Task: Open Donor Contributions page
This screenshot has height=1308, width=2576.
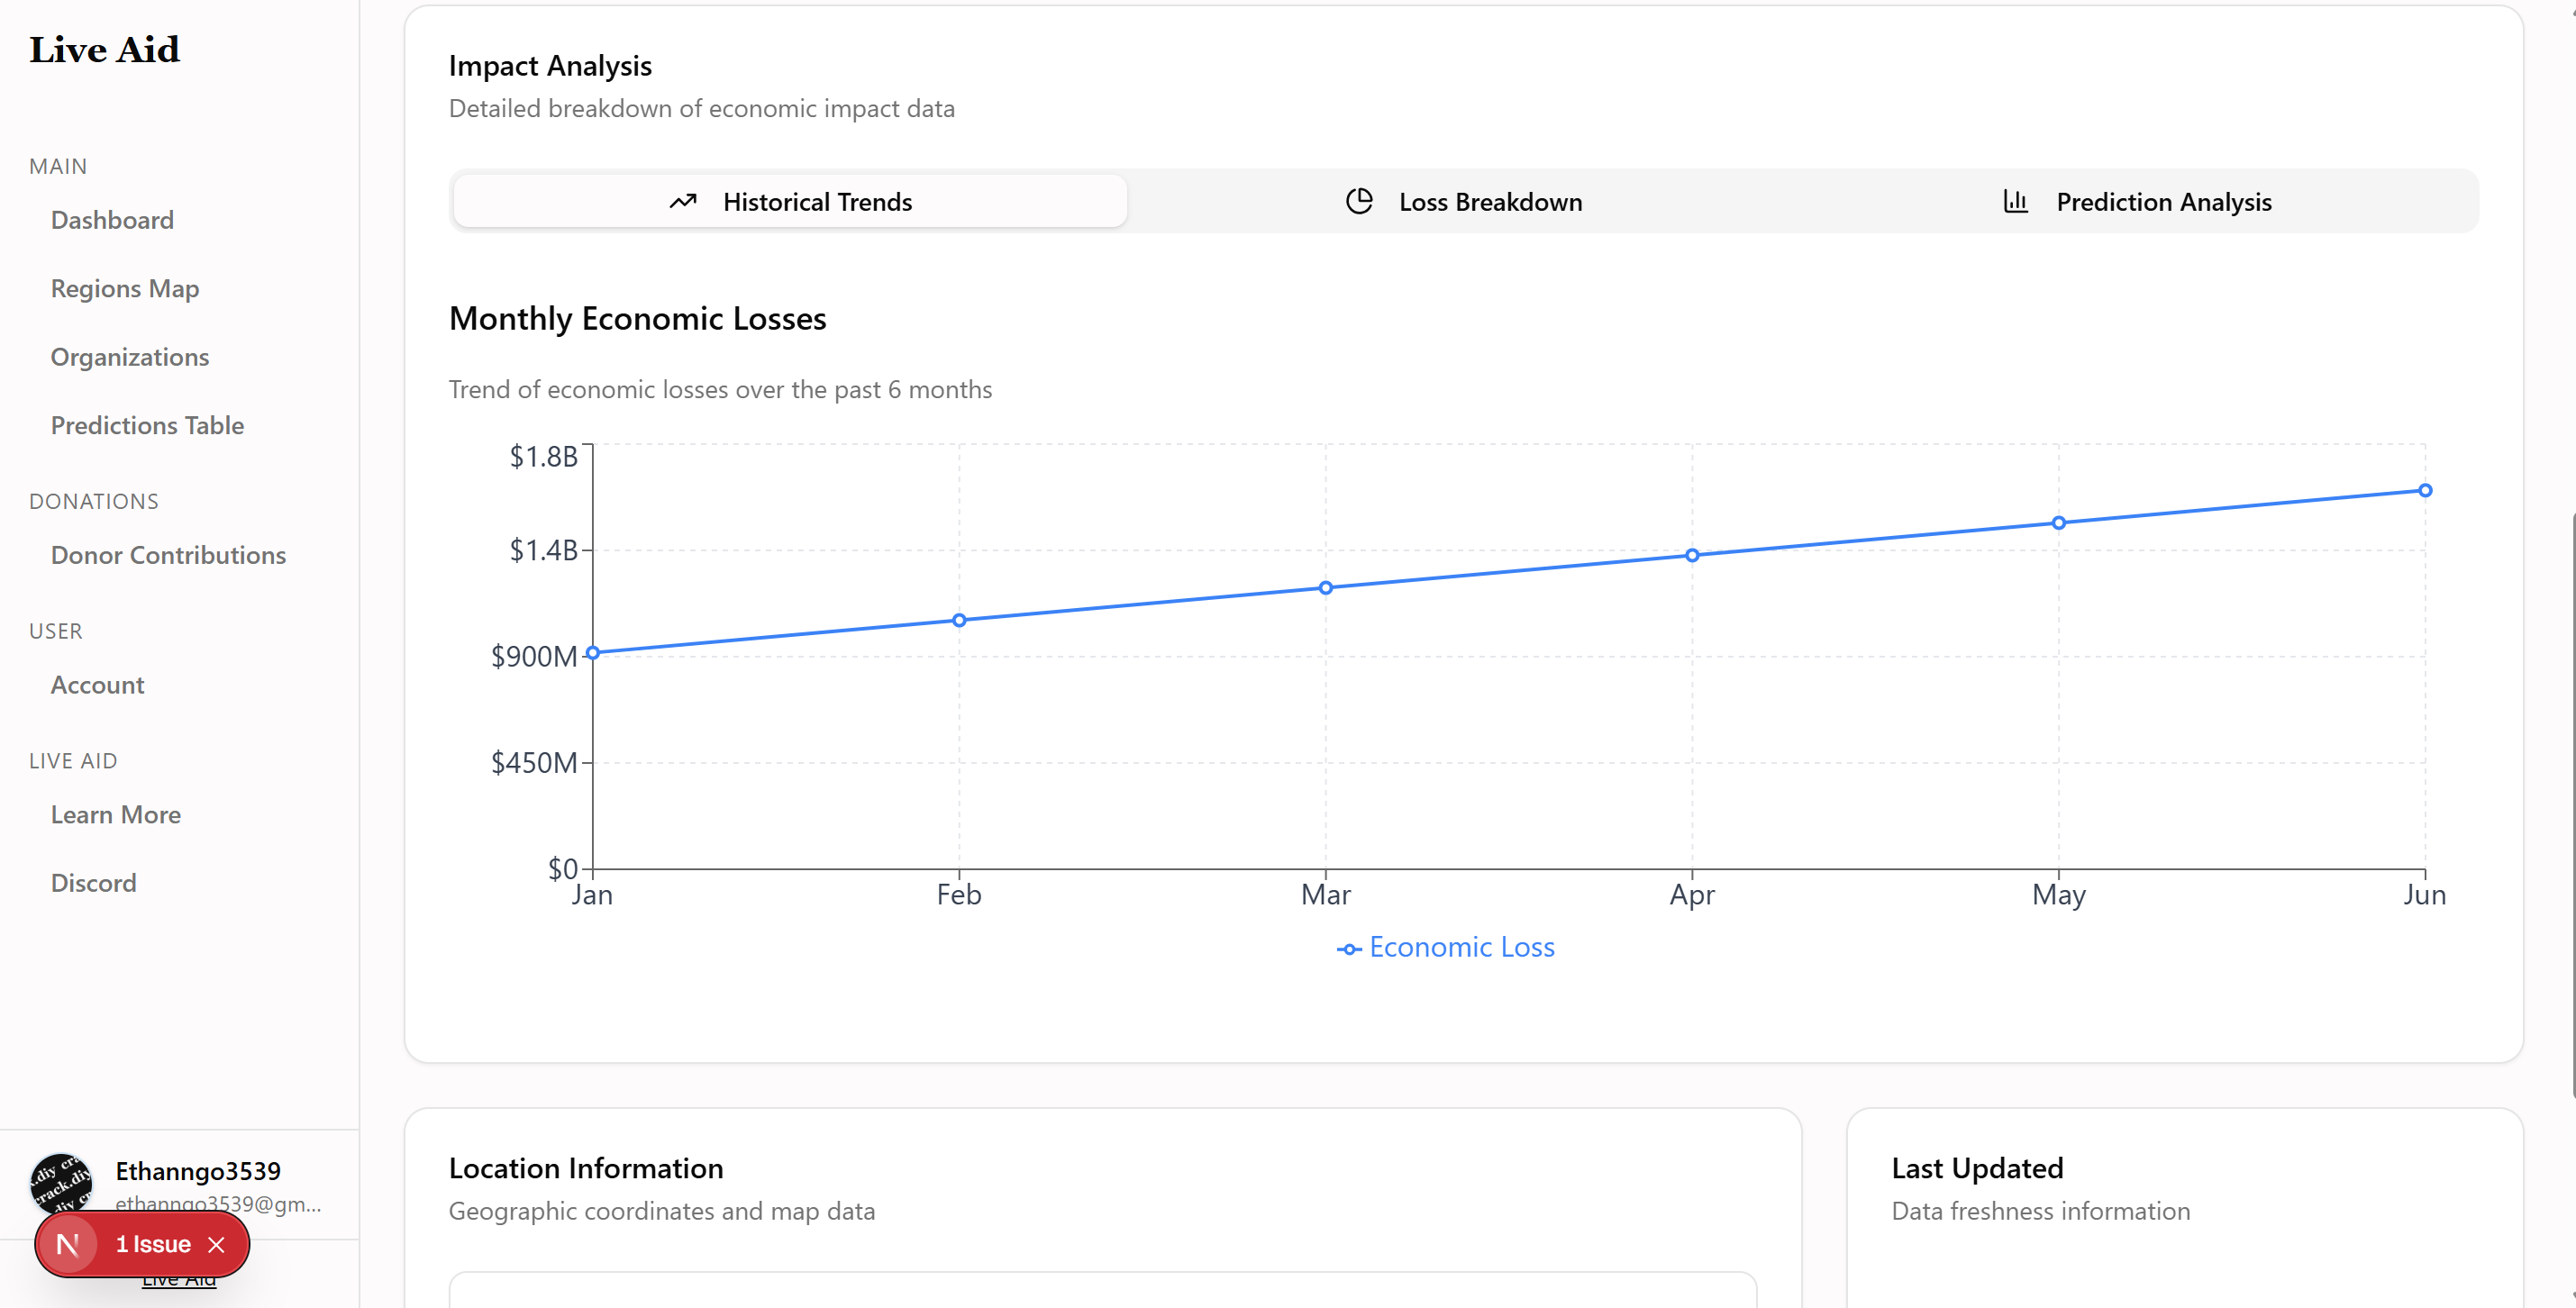Action: coord(168,555)
